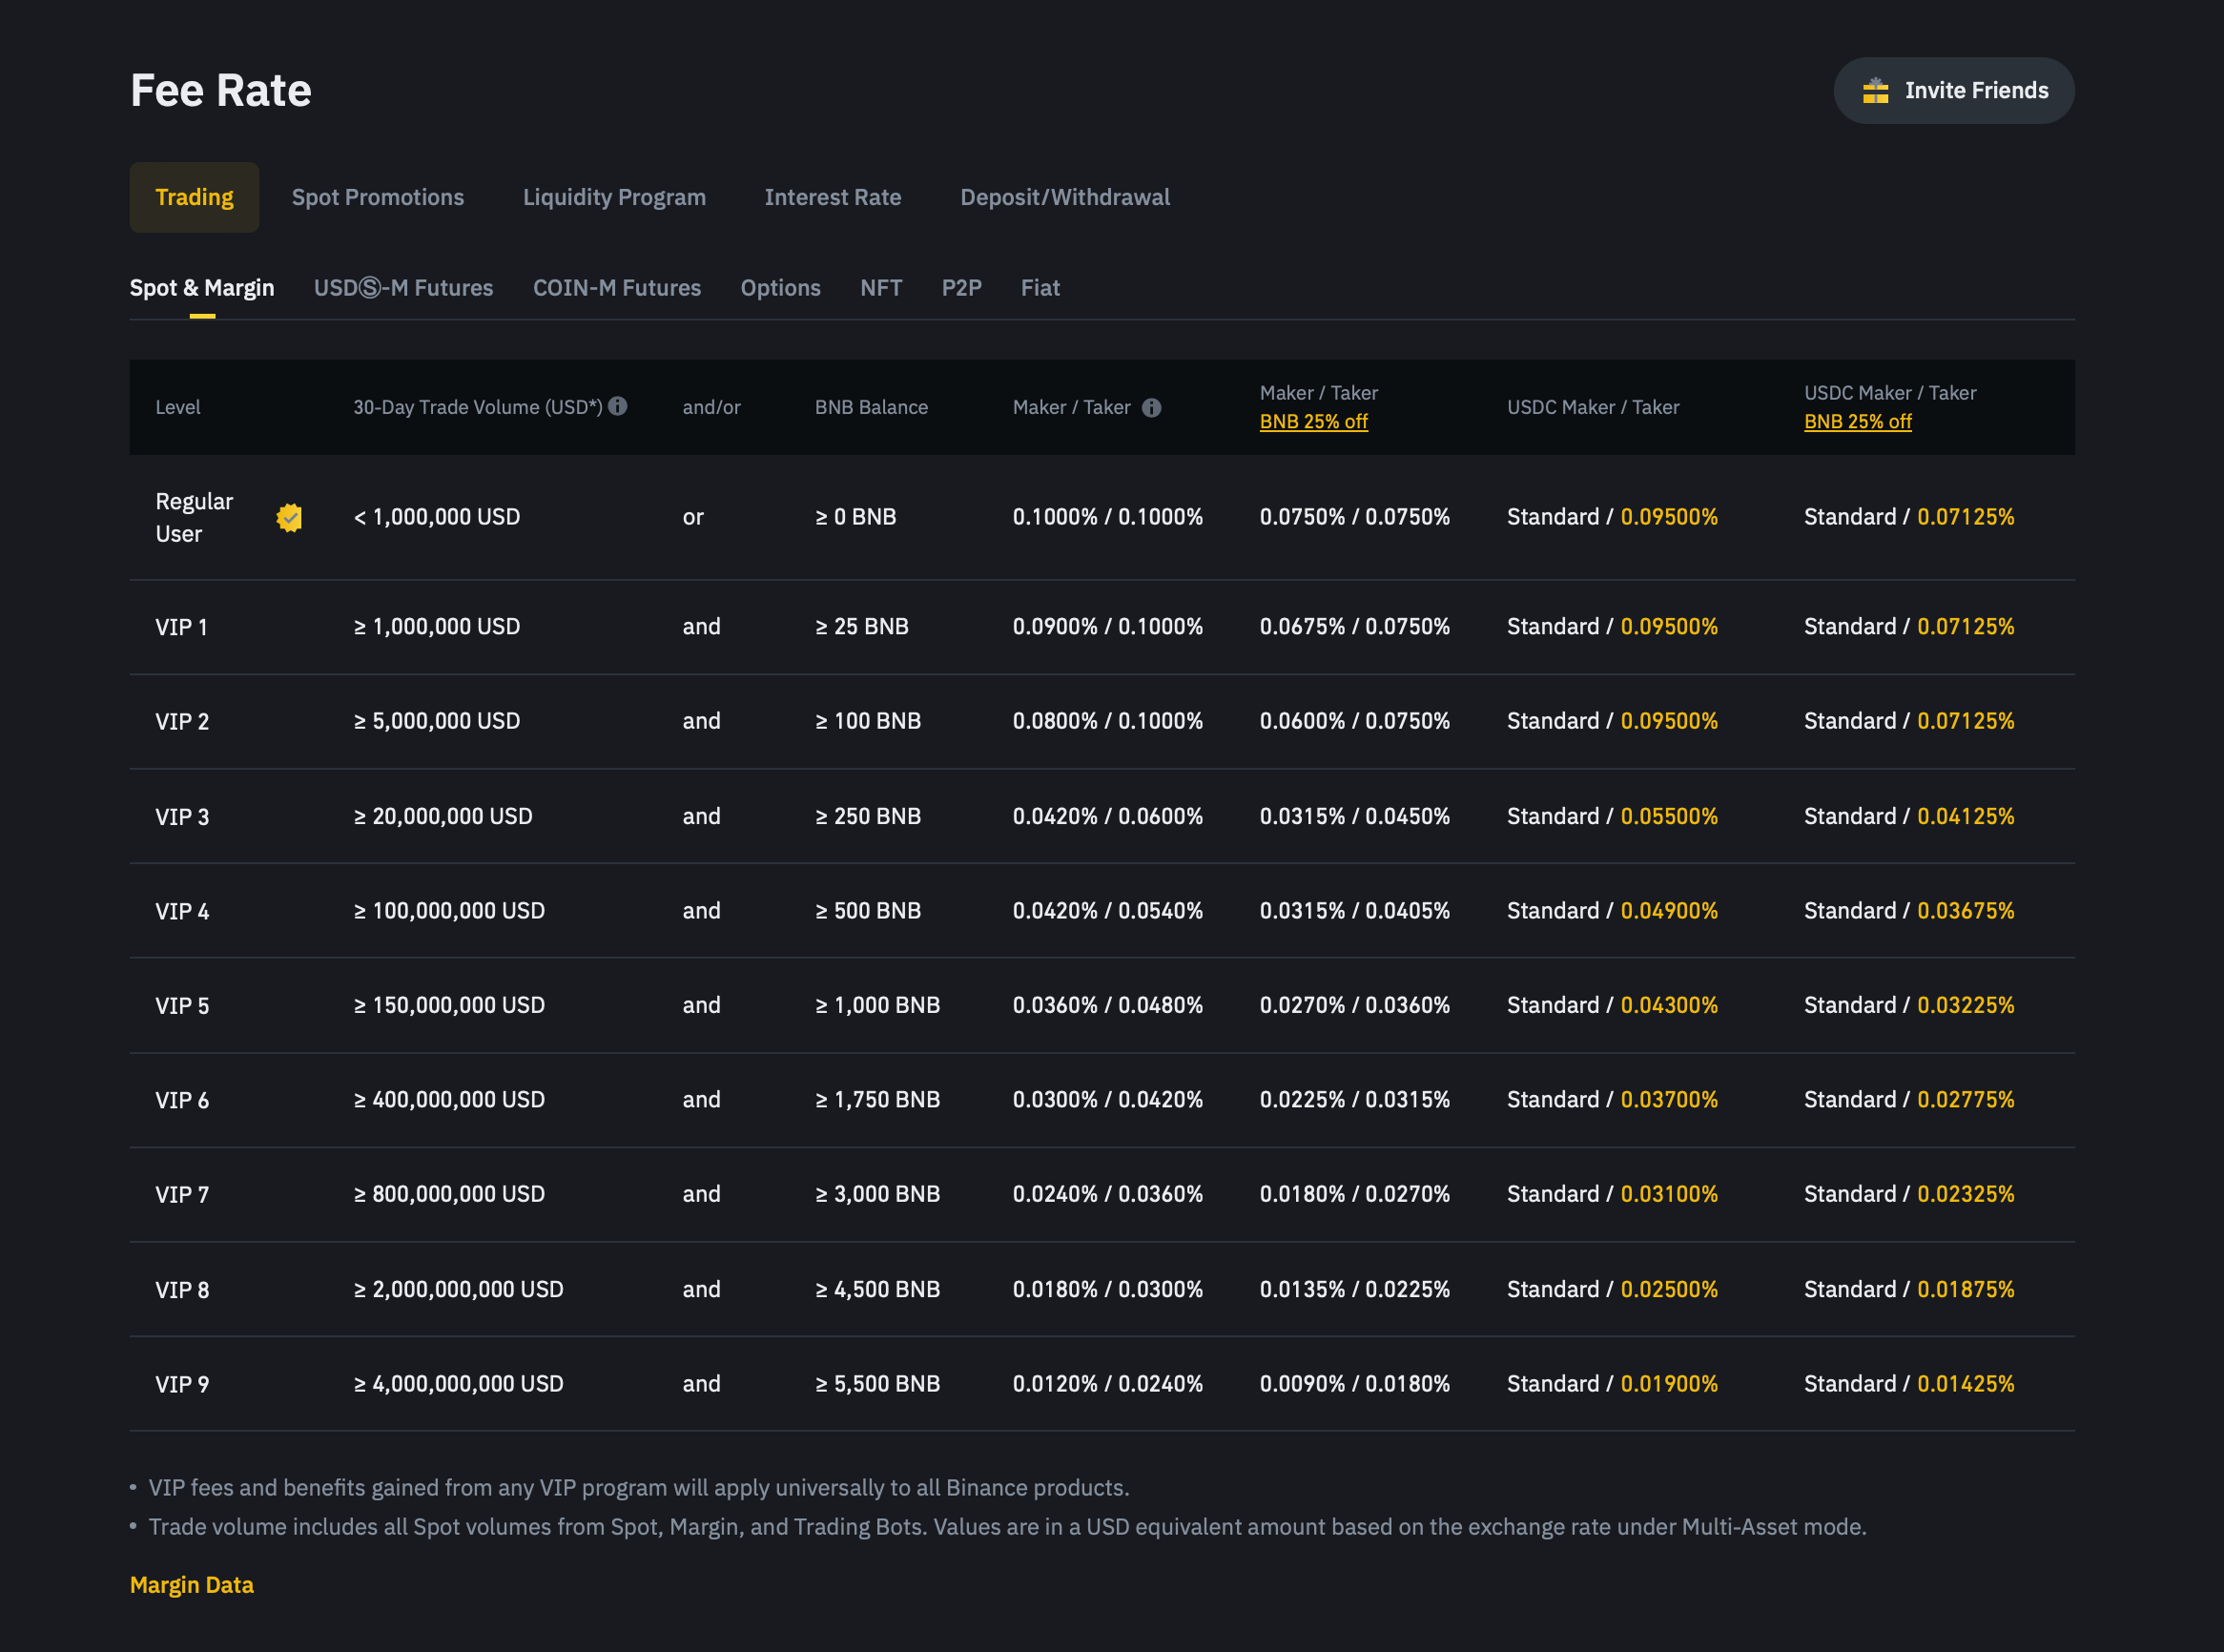Viewport: 2224px width, 1652px height.
Task: Click the verified badge beside Regular User
Action: click(289, 518)
